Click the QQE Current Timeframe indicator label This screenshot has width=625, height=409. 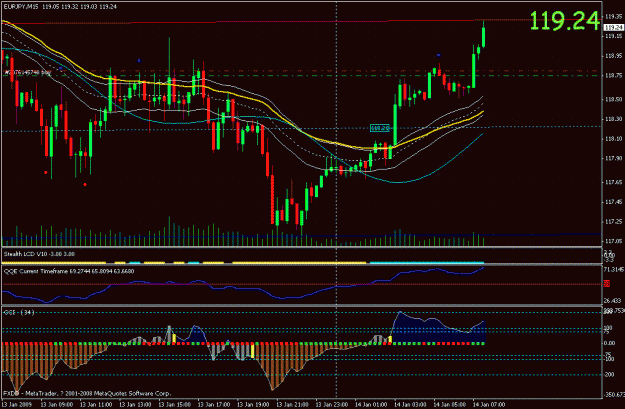click(69, 271)
